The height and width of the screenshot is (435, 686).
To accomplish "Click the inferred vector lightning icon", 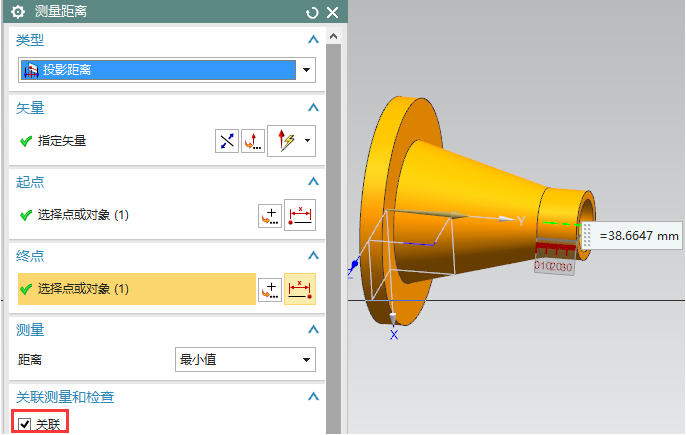I will [281, 141].
